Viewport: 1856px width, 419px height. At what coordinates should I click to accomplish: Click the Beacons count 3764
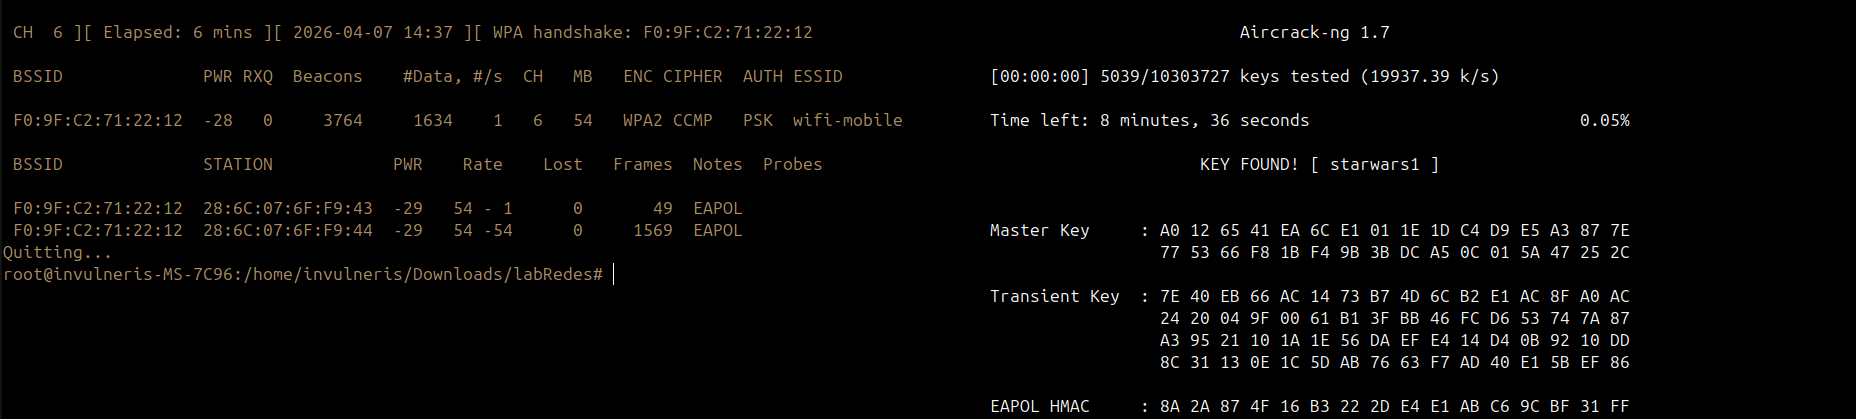[342, 120]
